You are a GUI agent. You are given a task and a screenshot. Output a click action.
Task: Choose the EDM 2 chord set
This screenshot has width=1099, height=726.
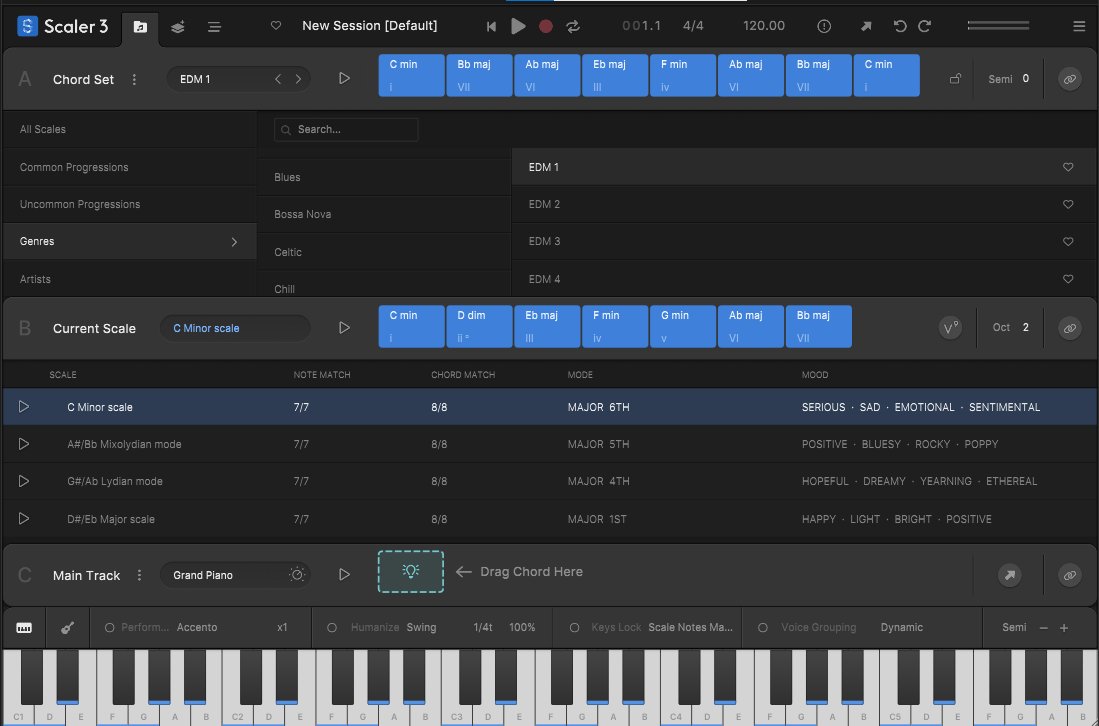(805, 205)
